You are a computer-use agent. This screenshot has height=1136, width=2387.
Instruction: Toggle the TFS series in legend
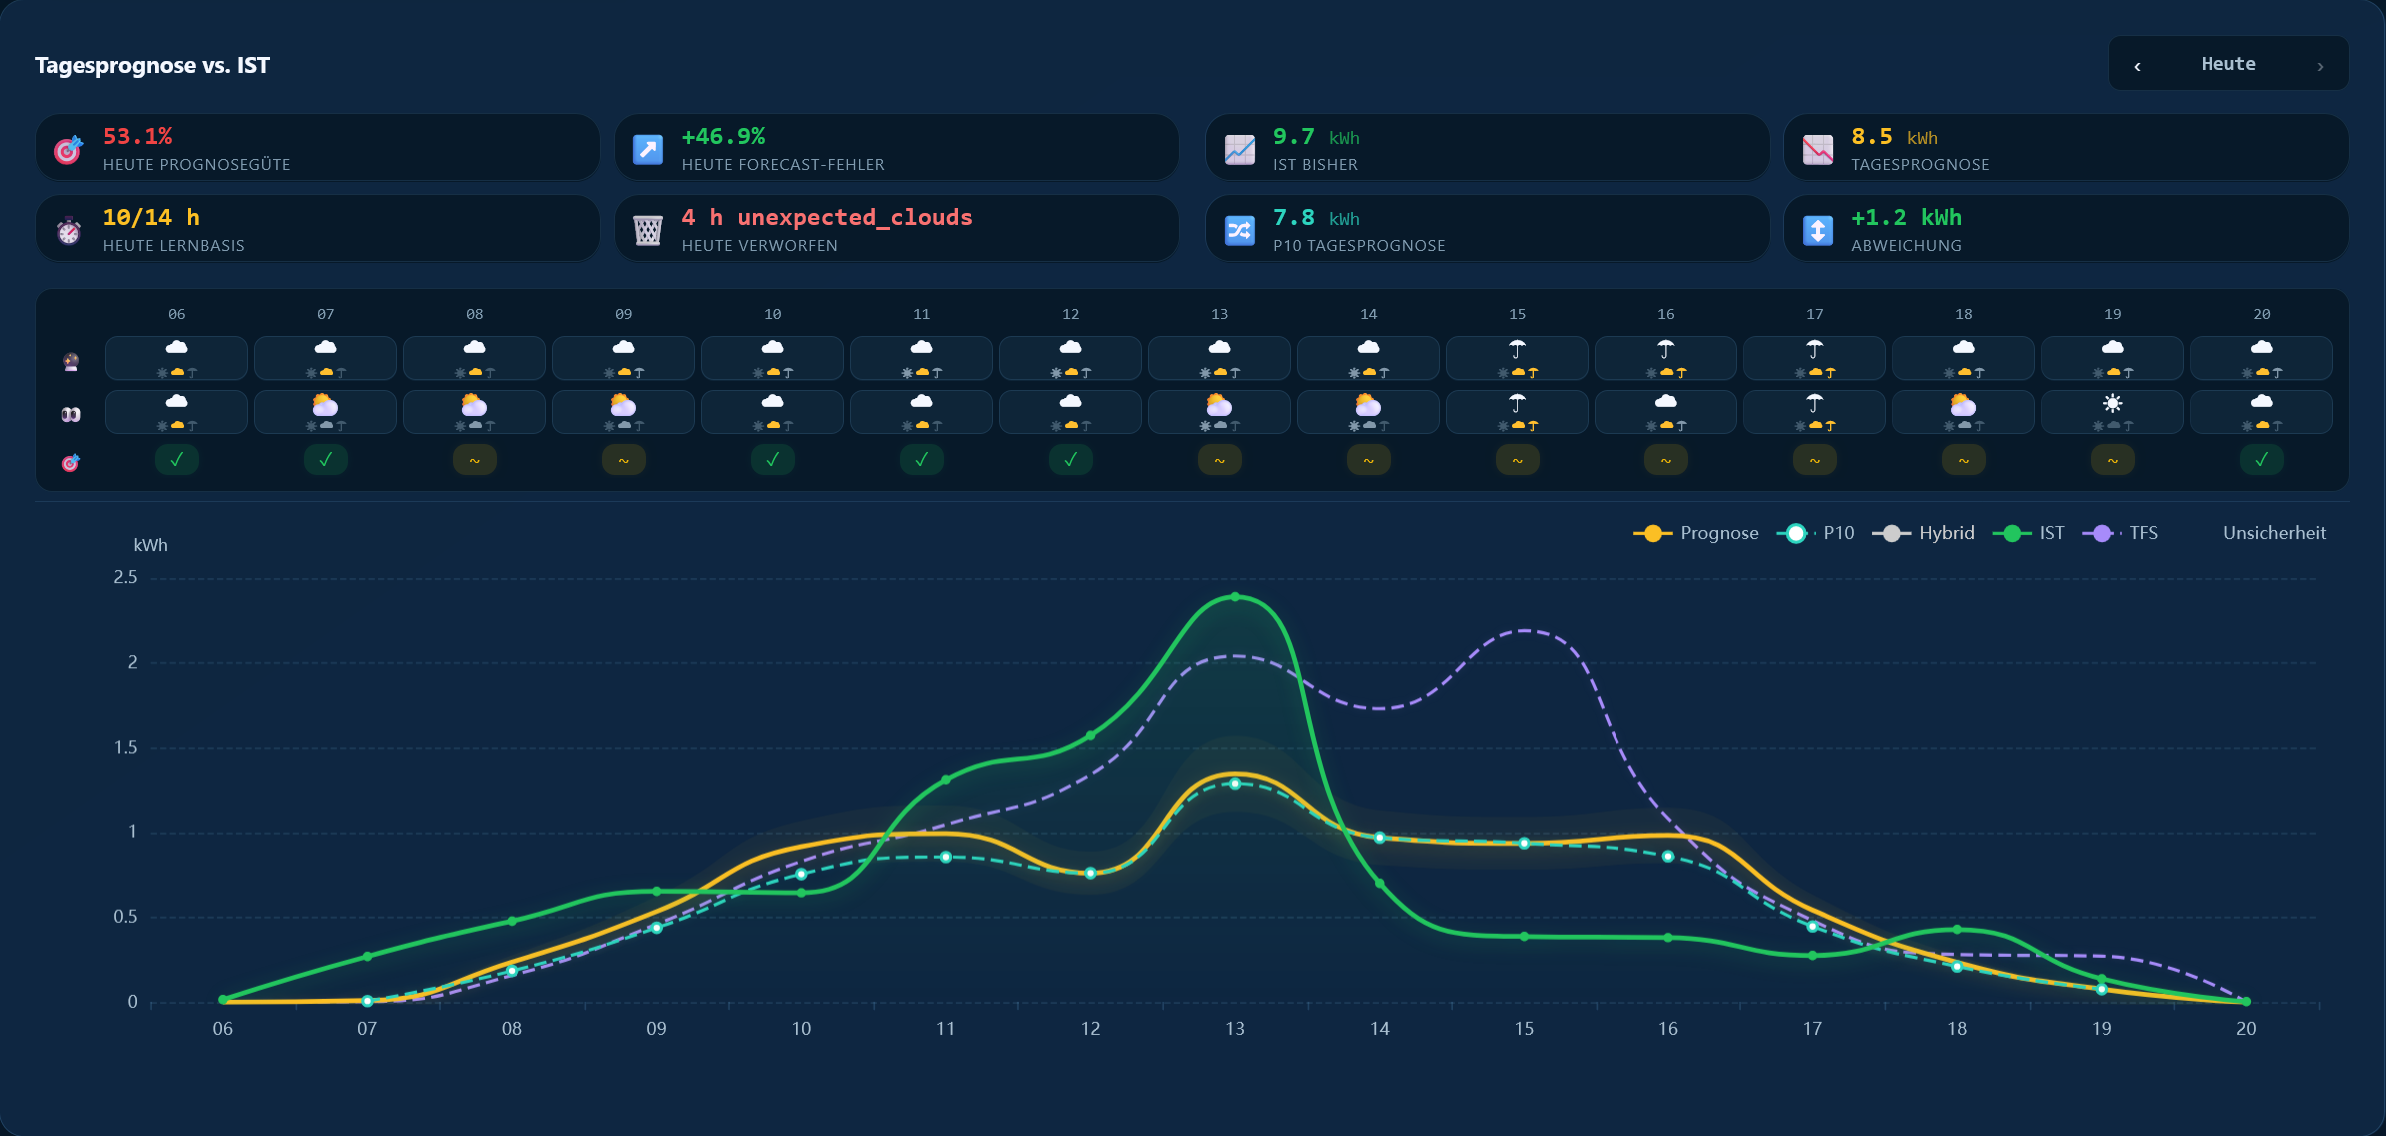tap(2120, 533)
